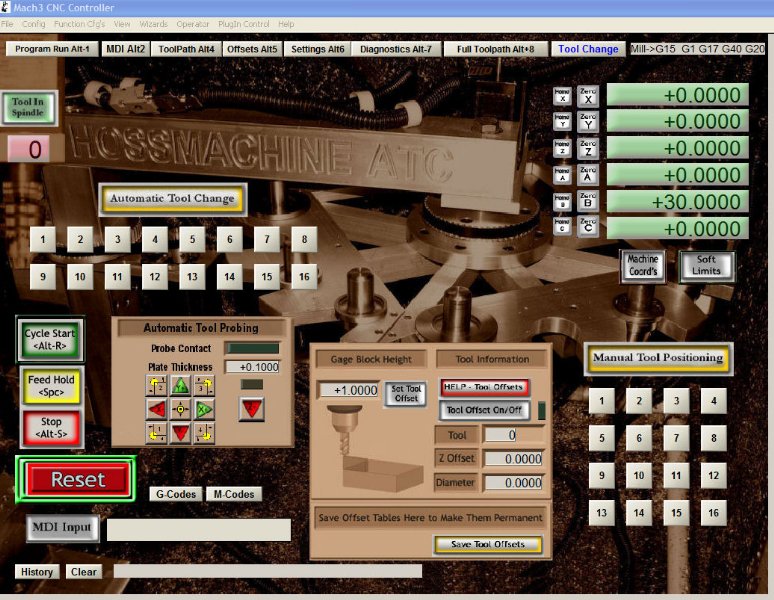Viewport: 774px width, 600px height.
Task: Select tool 12 under Automatic Tool Change
Action: [155, 276]
